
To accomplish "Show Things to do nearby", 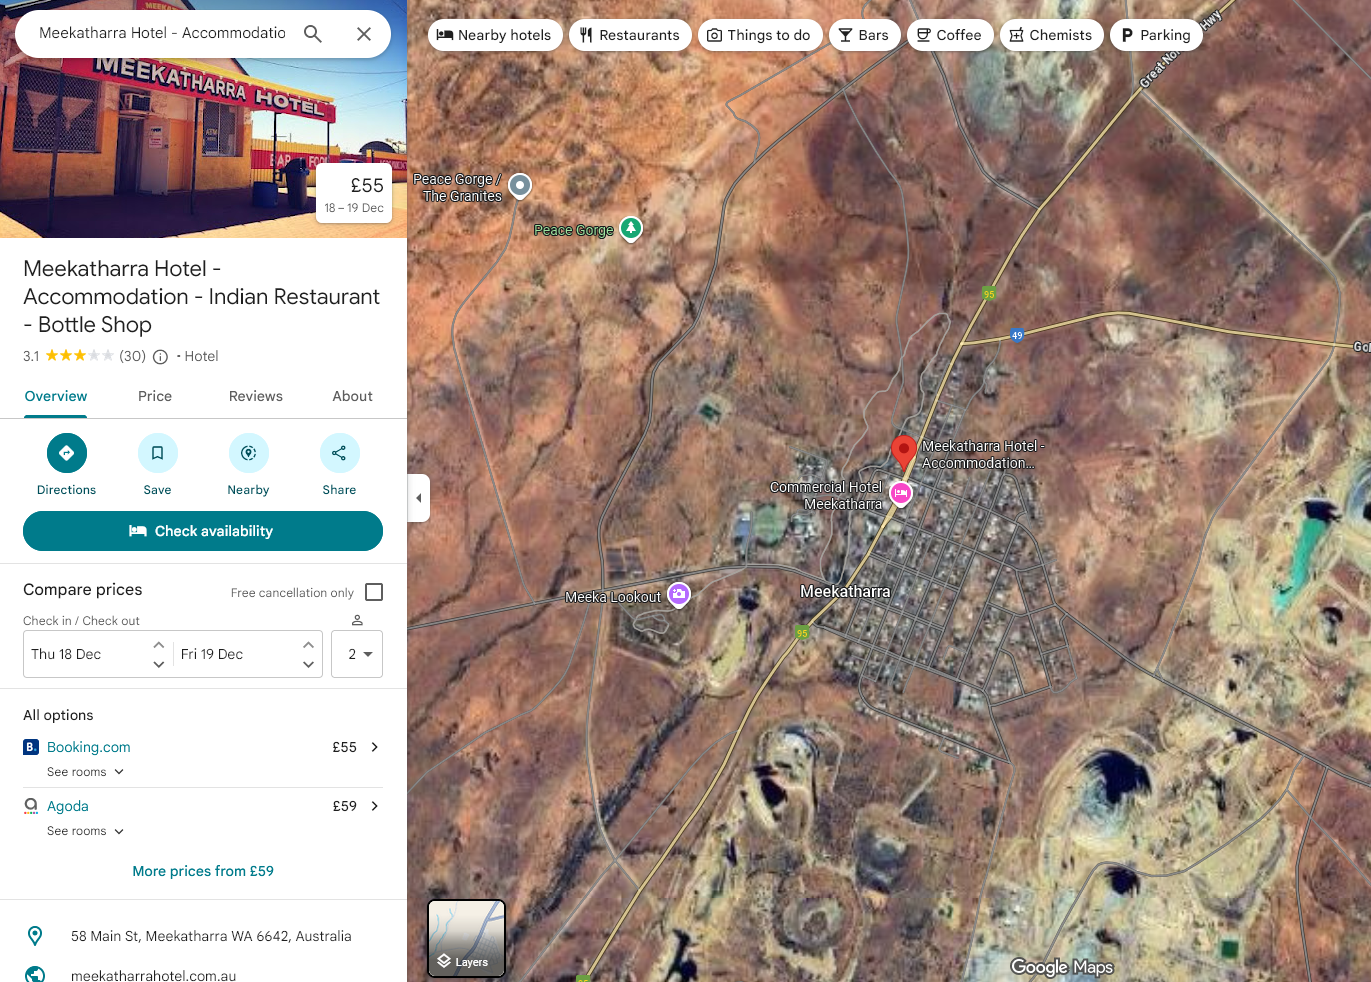I will pyautogui.click(x=760, y=35).
